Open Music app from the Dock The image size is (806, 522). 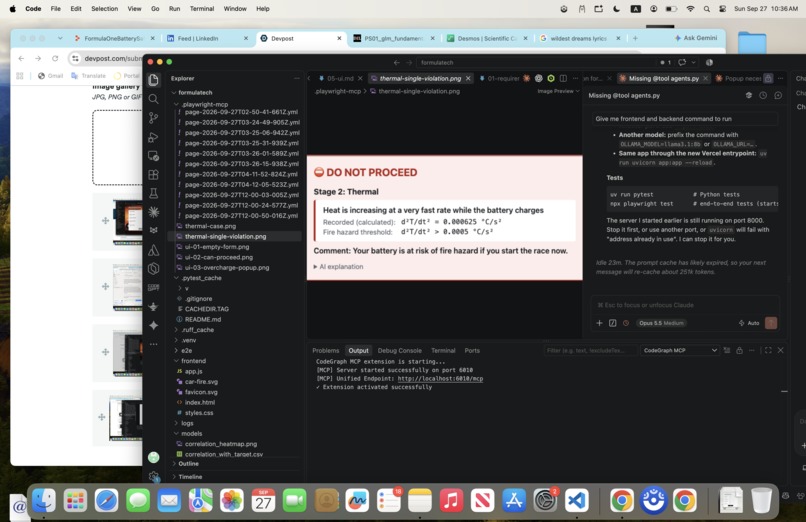coord(451,500)
